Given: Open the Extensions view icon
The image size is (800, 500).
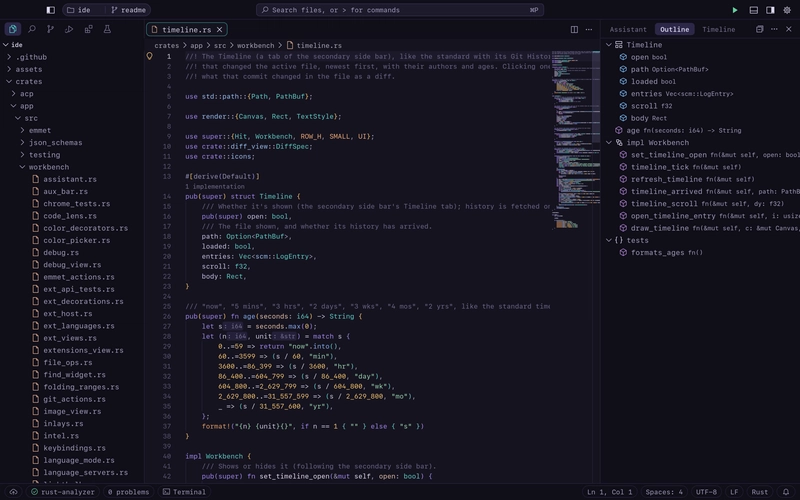Looking at the screenshot, I should [88, 29].
